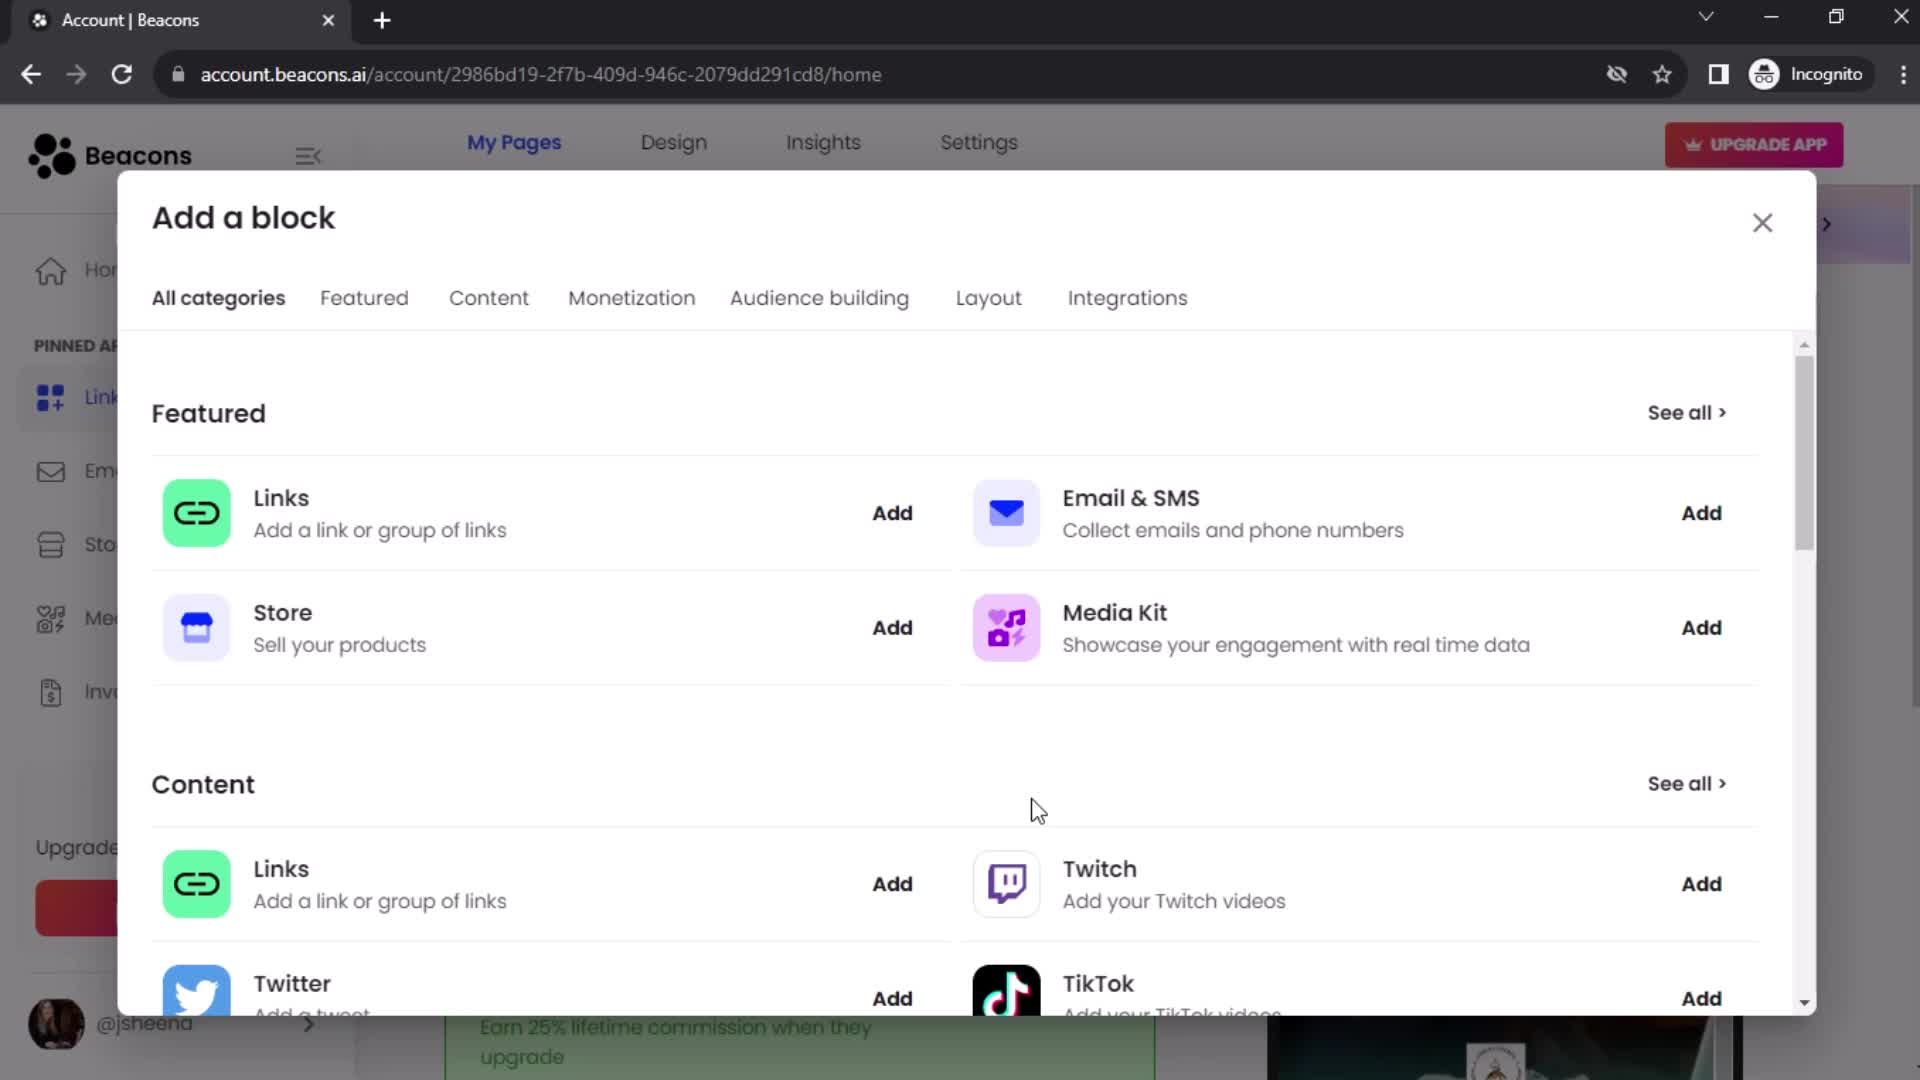Click the Layout category filter
Viewport: 1920px width, 1080px height.
point(988,297)
